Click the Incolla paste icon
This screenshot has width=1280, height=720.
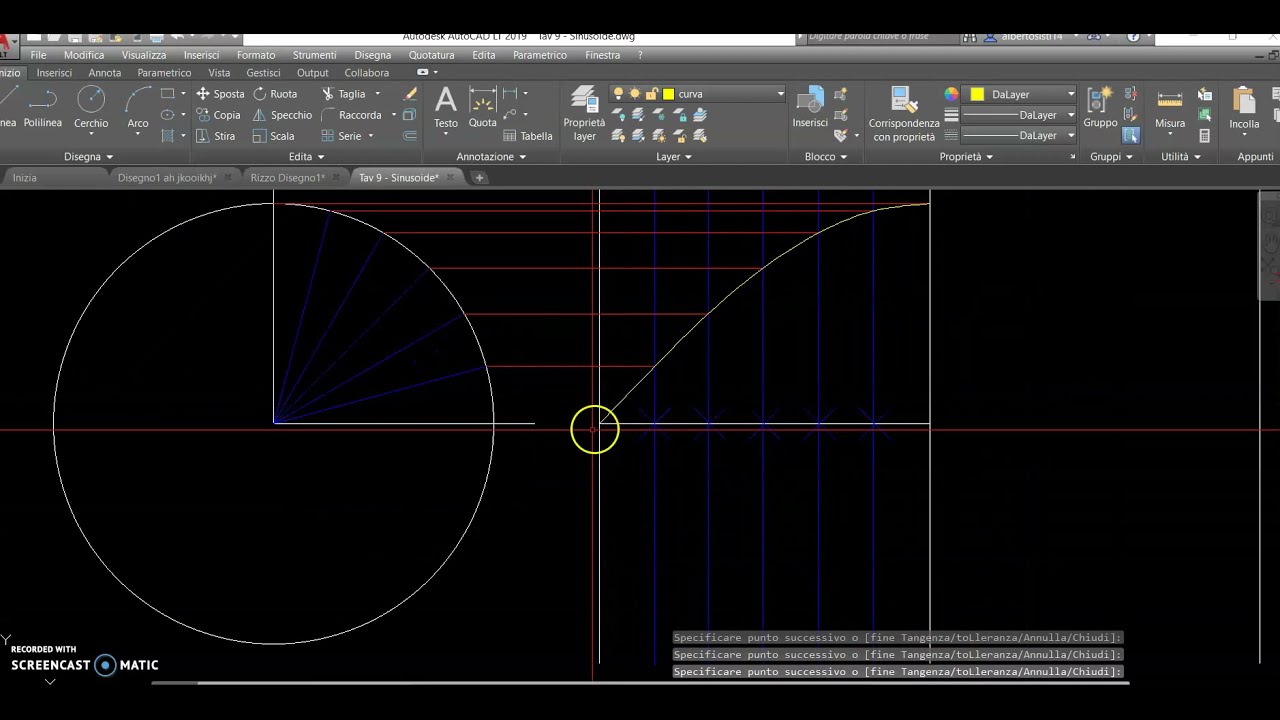pyautogui.click(x=1244, y=108)
